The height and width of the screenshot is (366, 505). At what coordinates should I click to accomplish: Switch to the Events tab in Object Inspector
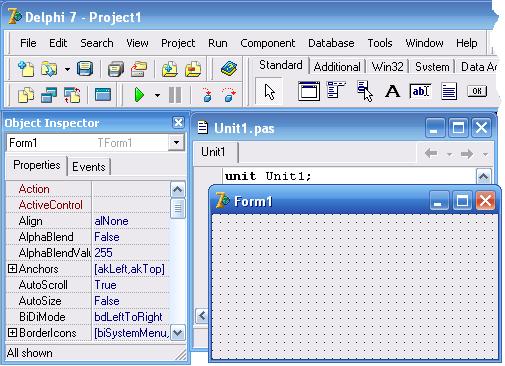click(89, 166)
